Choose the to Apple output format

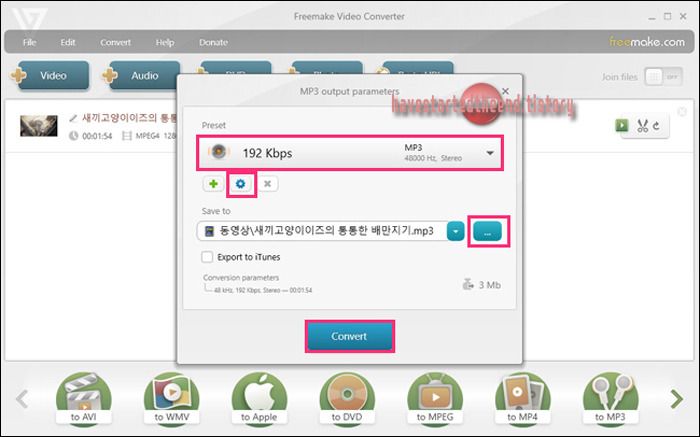pos(259,398)
